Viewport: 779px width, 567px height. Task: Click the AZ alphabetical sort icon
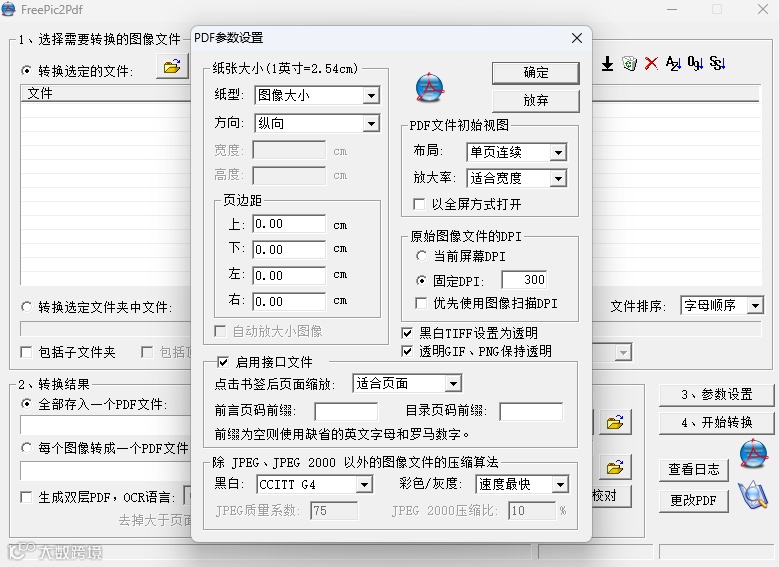[673, 64]
